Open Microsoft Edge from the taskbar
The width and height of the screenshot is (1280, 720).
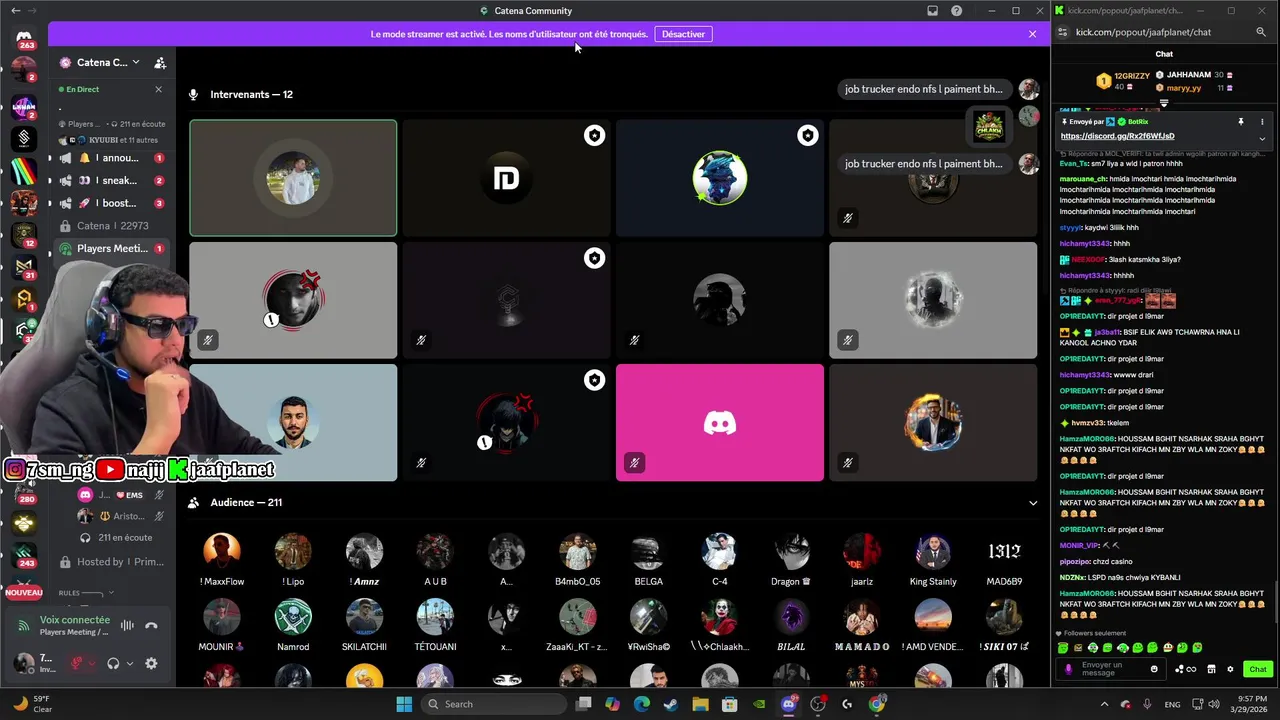point(641,704)
